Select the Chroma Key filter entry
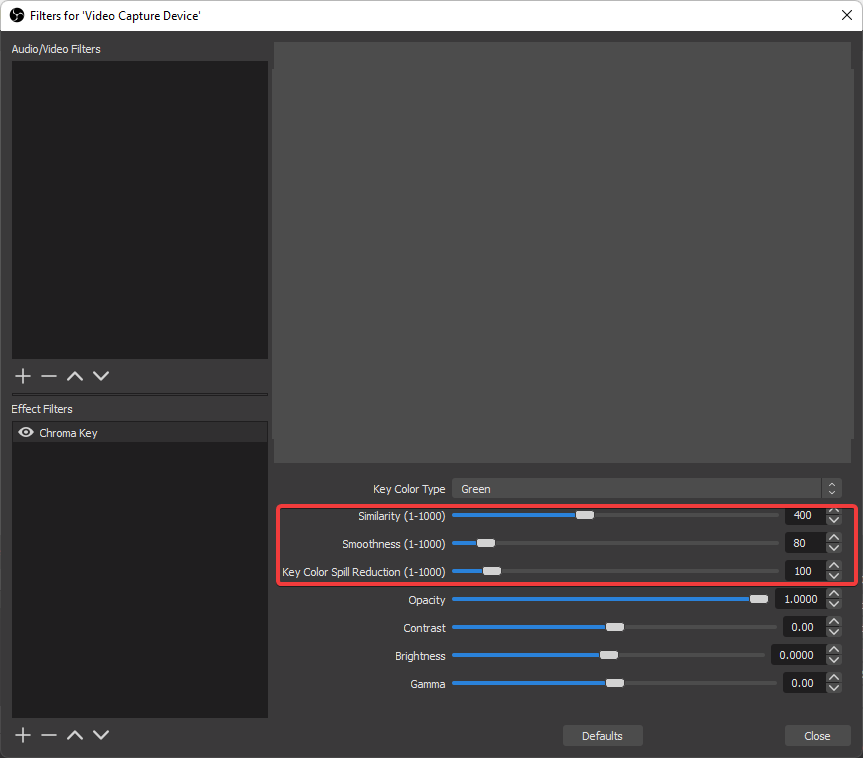 pos(140,433)
